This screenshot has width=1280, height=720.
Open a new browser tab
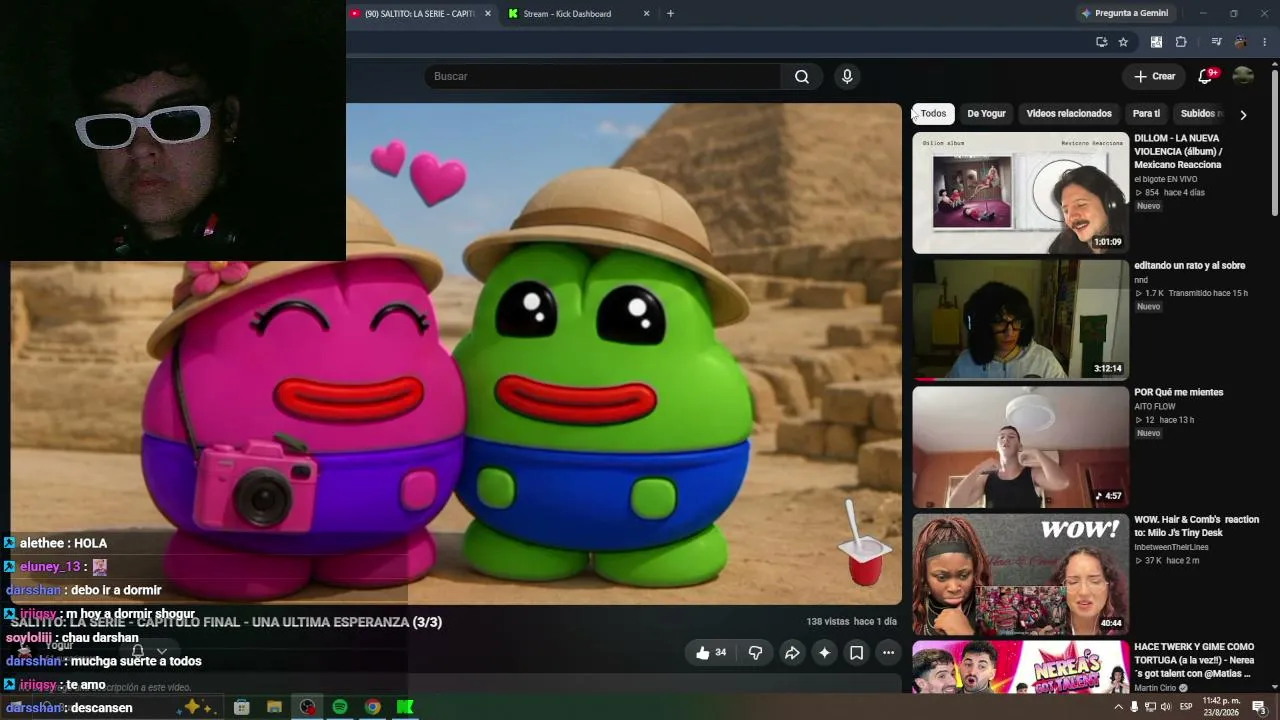670,14
